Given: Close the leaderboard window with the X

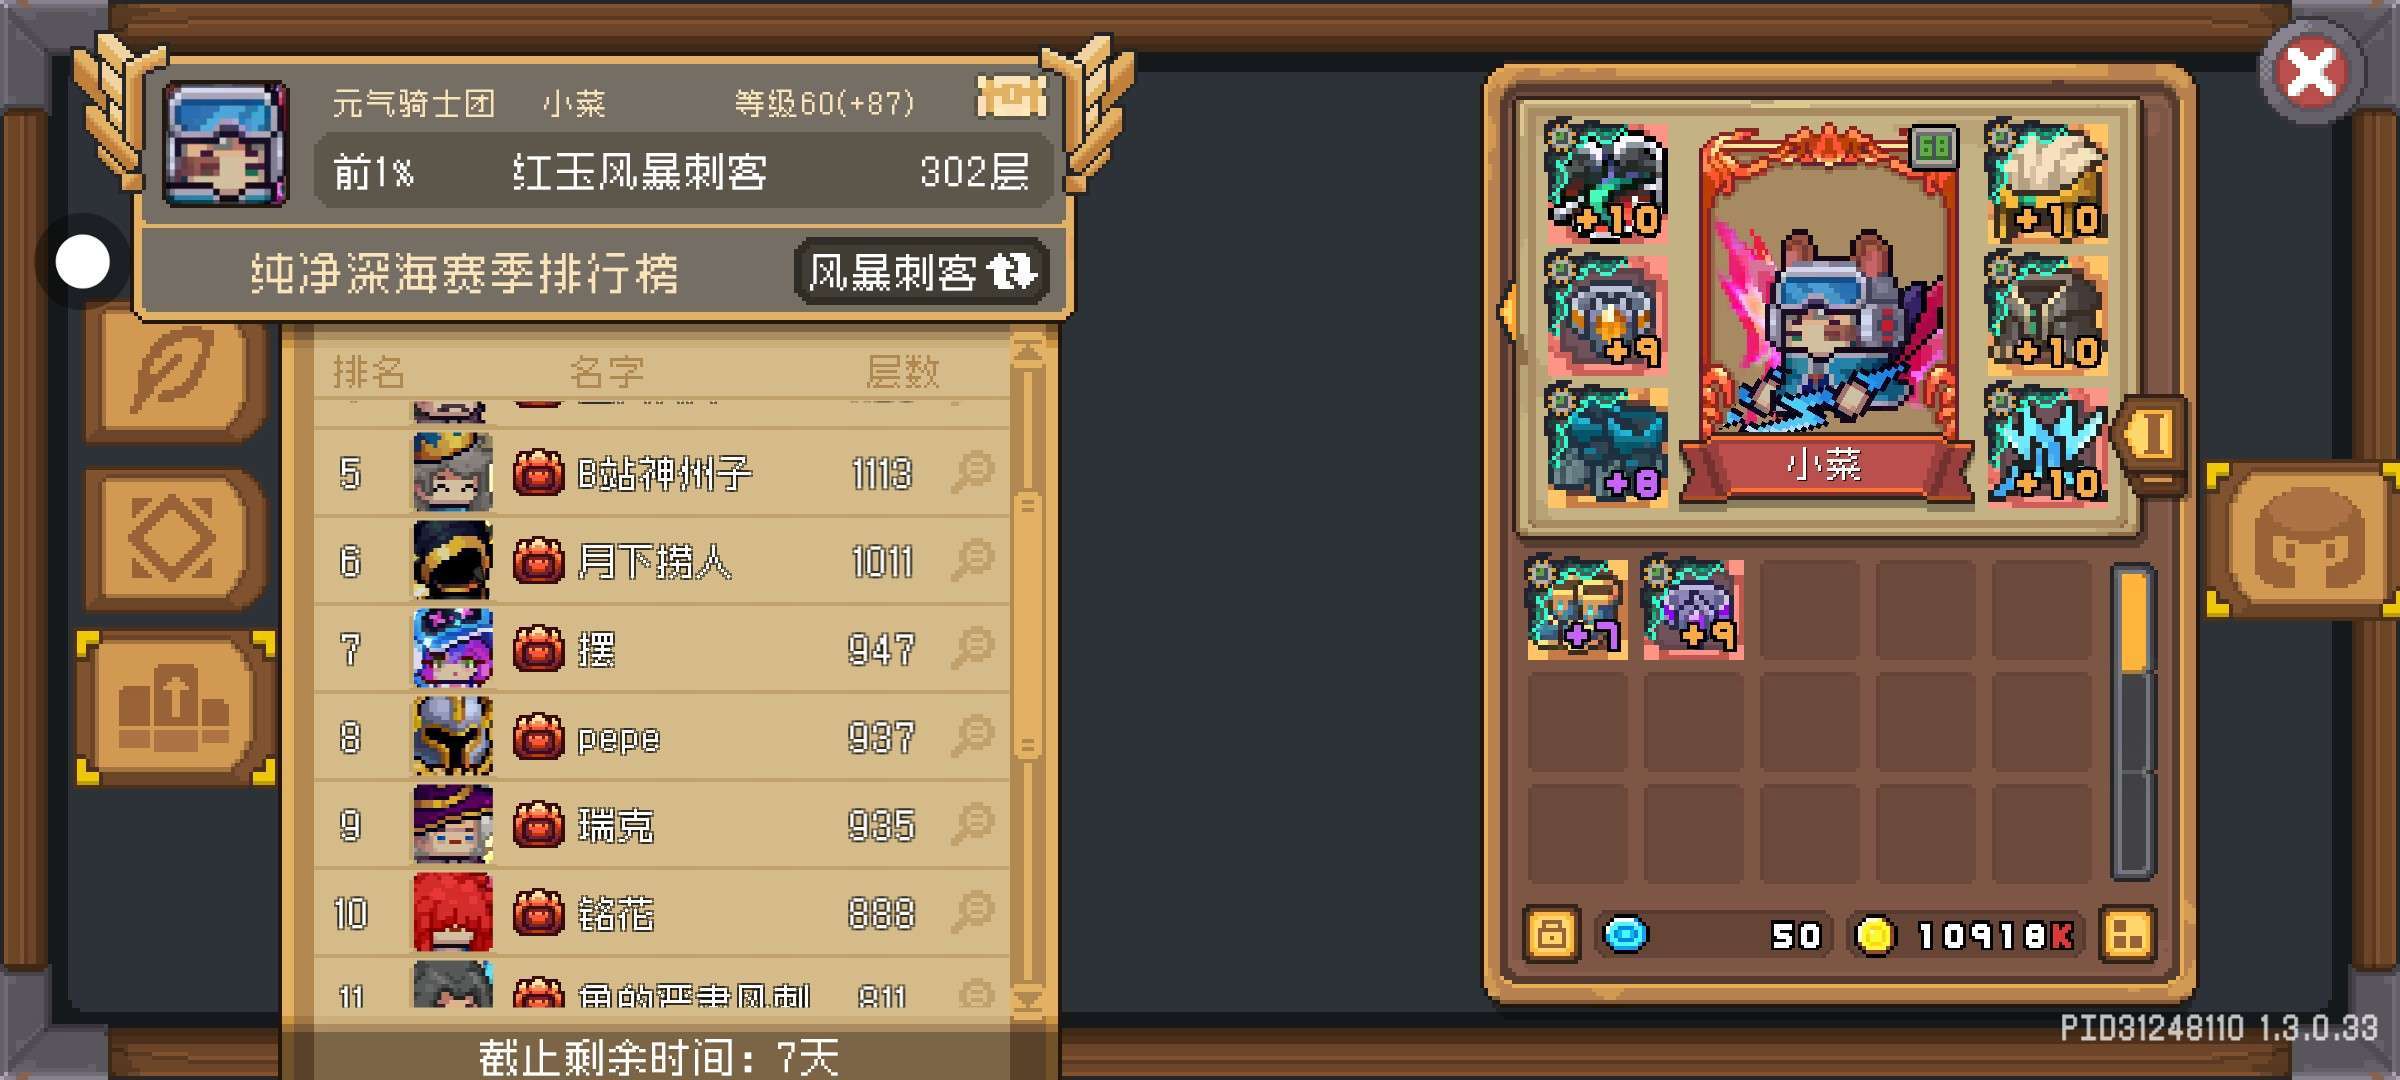Looking at the screenshot, I should 2311,72.
